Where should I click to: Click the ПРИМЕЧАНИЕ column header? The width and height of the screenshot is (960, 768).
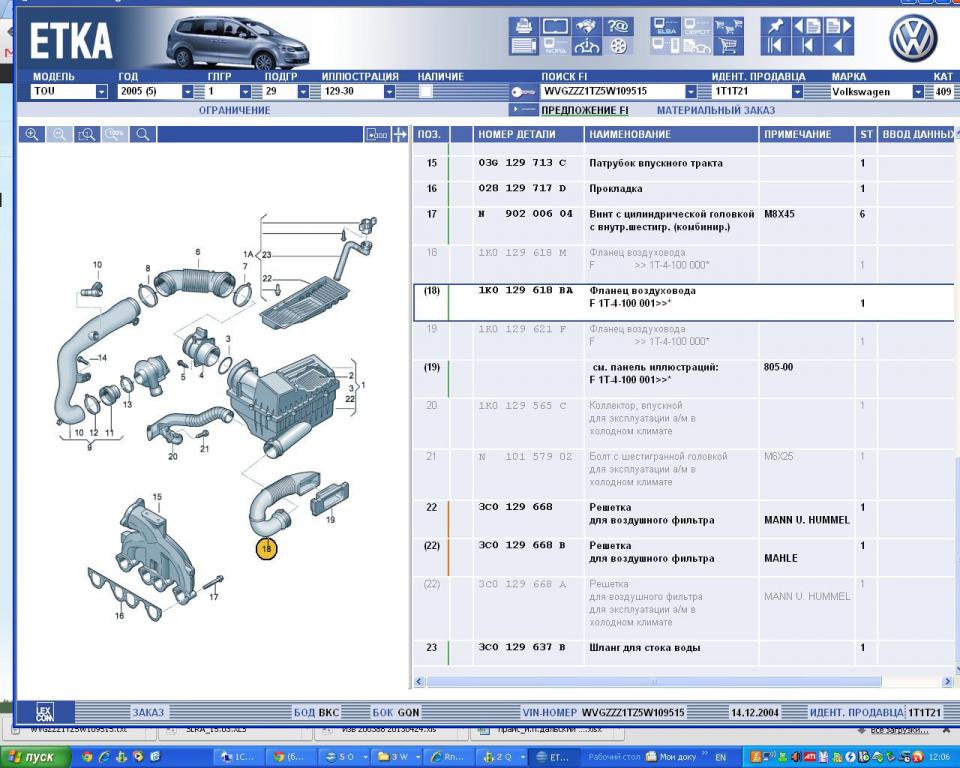tap(806, 134)
